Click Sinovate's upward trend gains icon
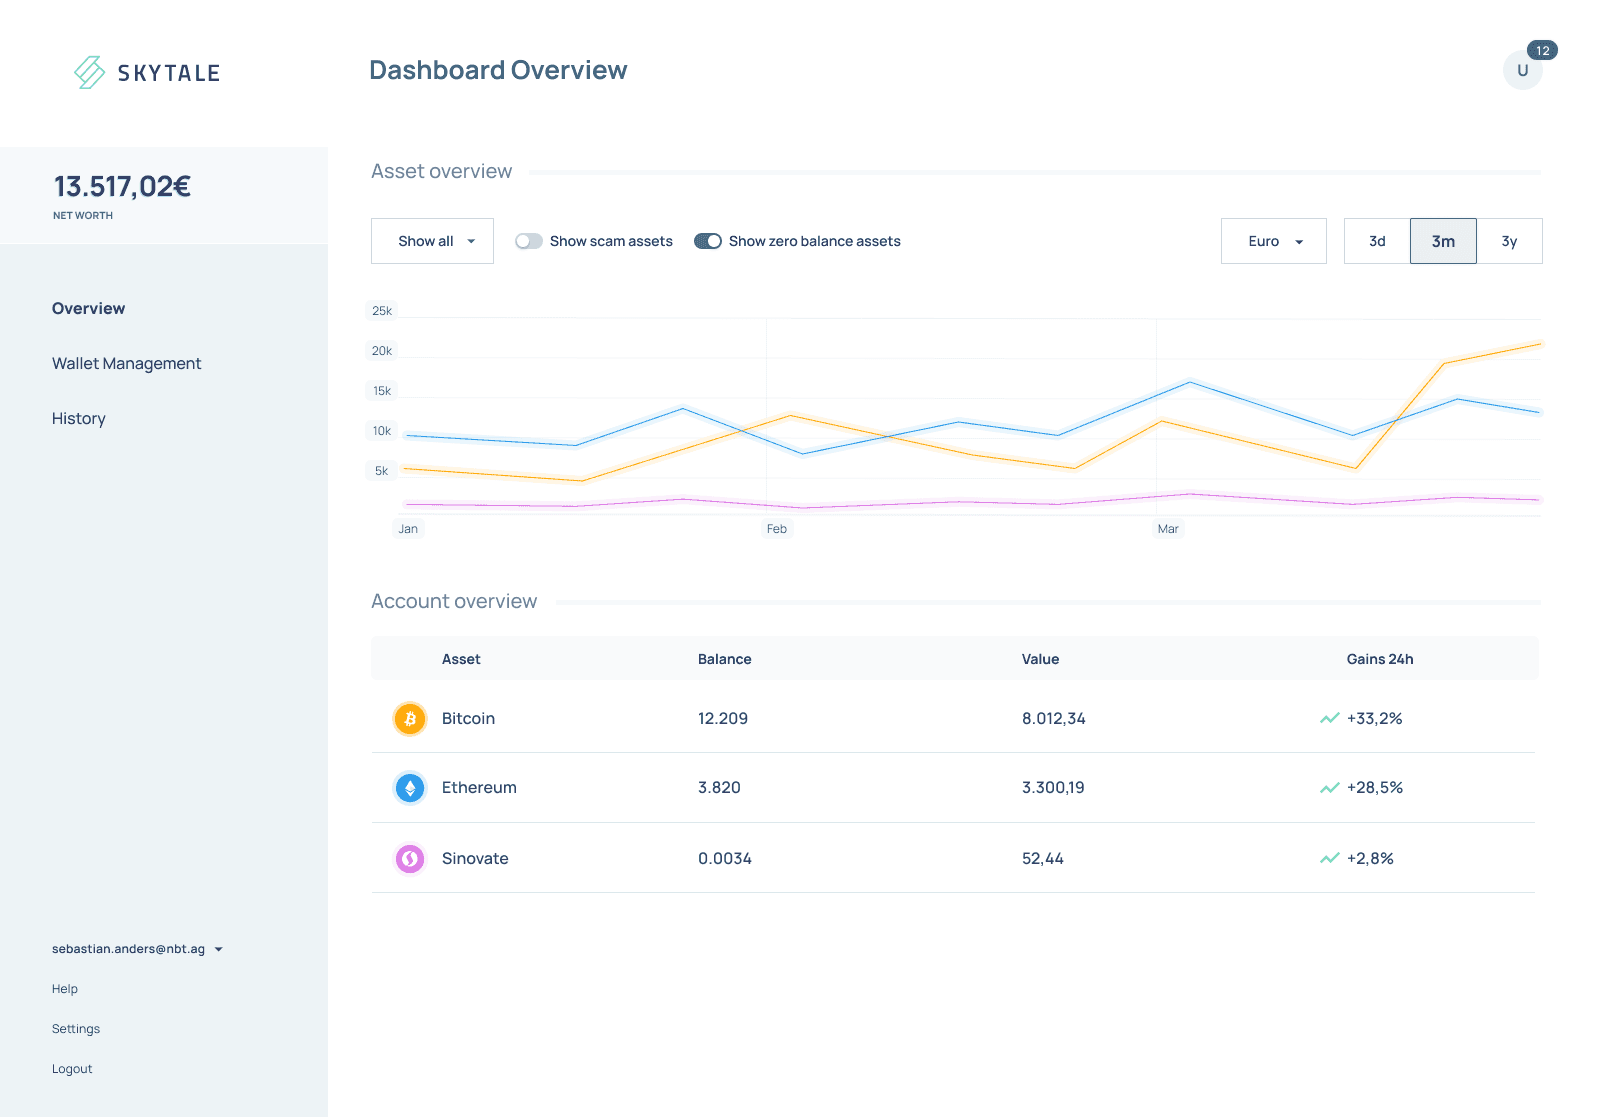1620x1117 pixels. (x=1329, y=858)
